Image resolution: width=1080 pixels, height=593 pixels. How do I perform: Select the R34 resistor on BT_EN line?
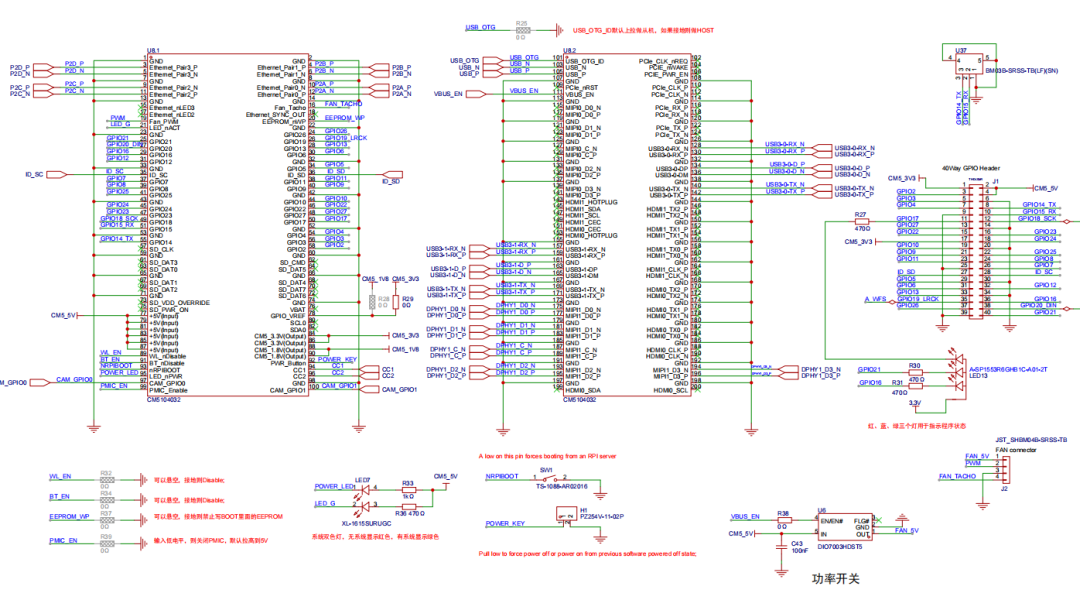coord(106,499)
